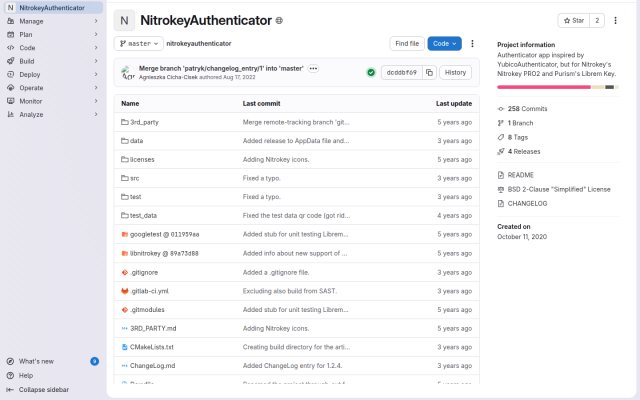Screen dimensions: 640x400
Task: Open the file toolbar kebab menu beside Code
Action: [x=472, y=43]
